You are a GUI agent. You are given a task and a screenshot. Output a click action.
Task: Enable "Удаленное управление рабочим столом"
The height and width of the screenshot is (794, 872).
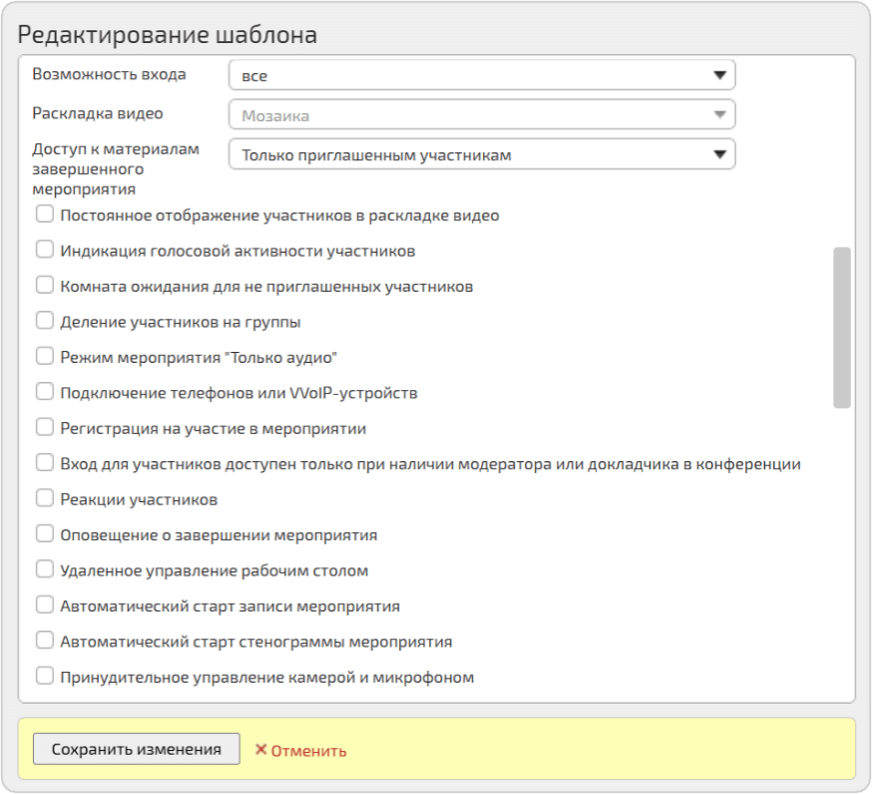[44, 570]
